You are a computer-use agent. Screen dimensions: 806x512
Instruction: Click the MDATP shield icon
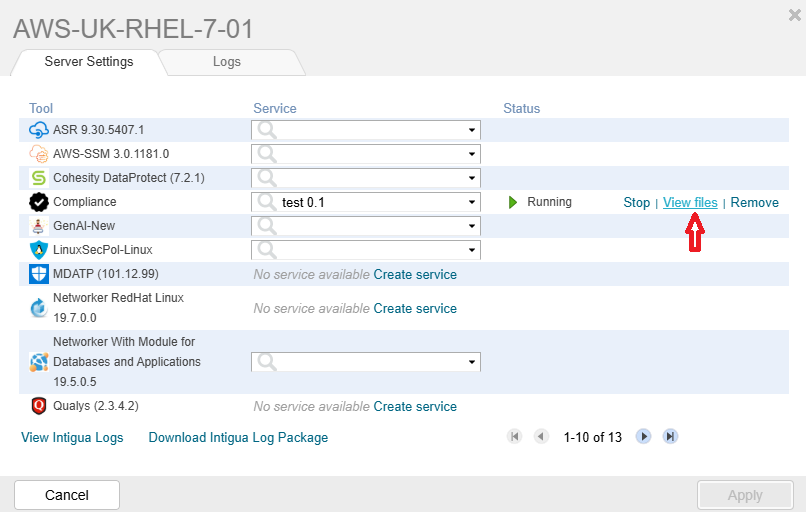point(39,274)
